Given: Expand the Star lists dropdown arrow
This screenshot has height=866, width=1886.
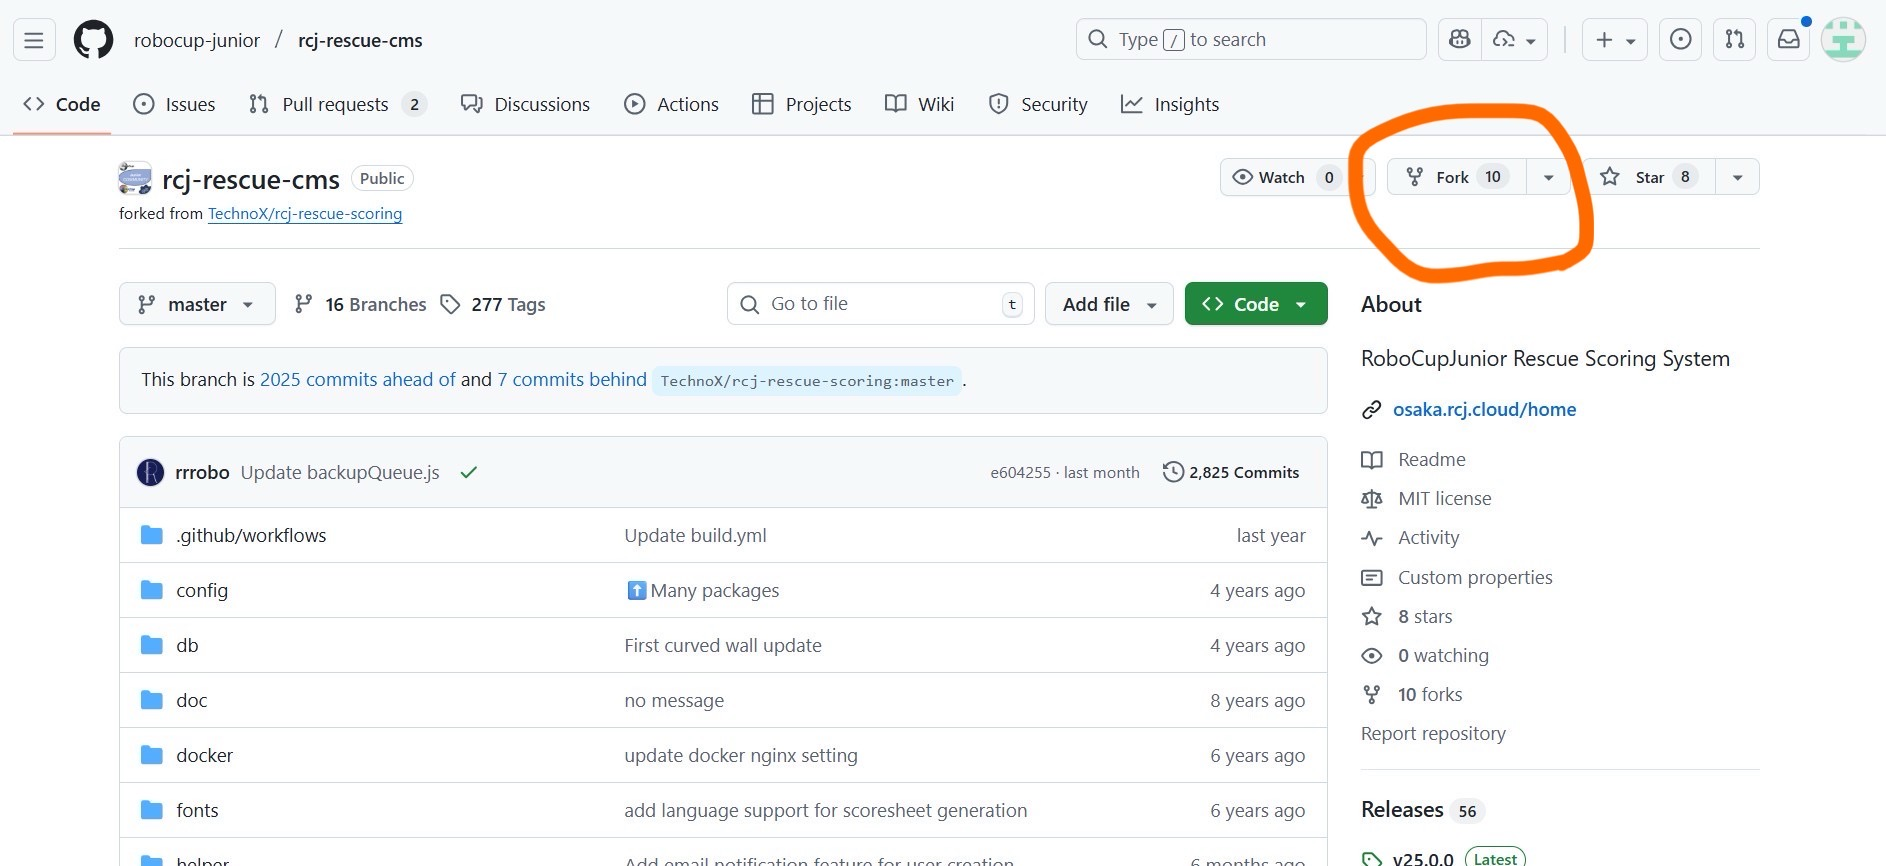Looking at the screenshot, I should pyautogui.click(x=1738, y=177).
